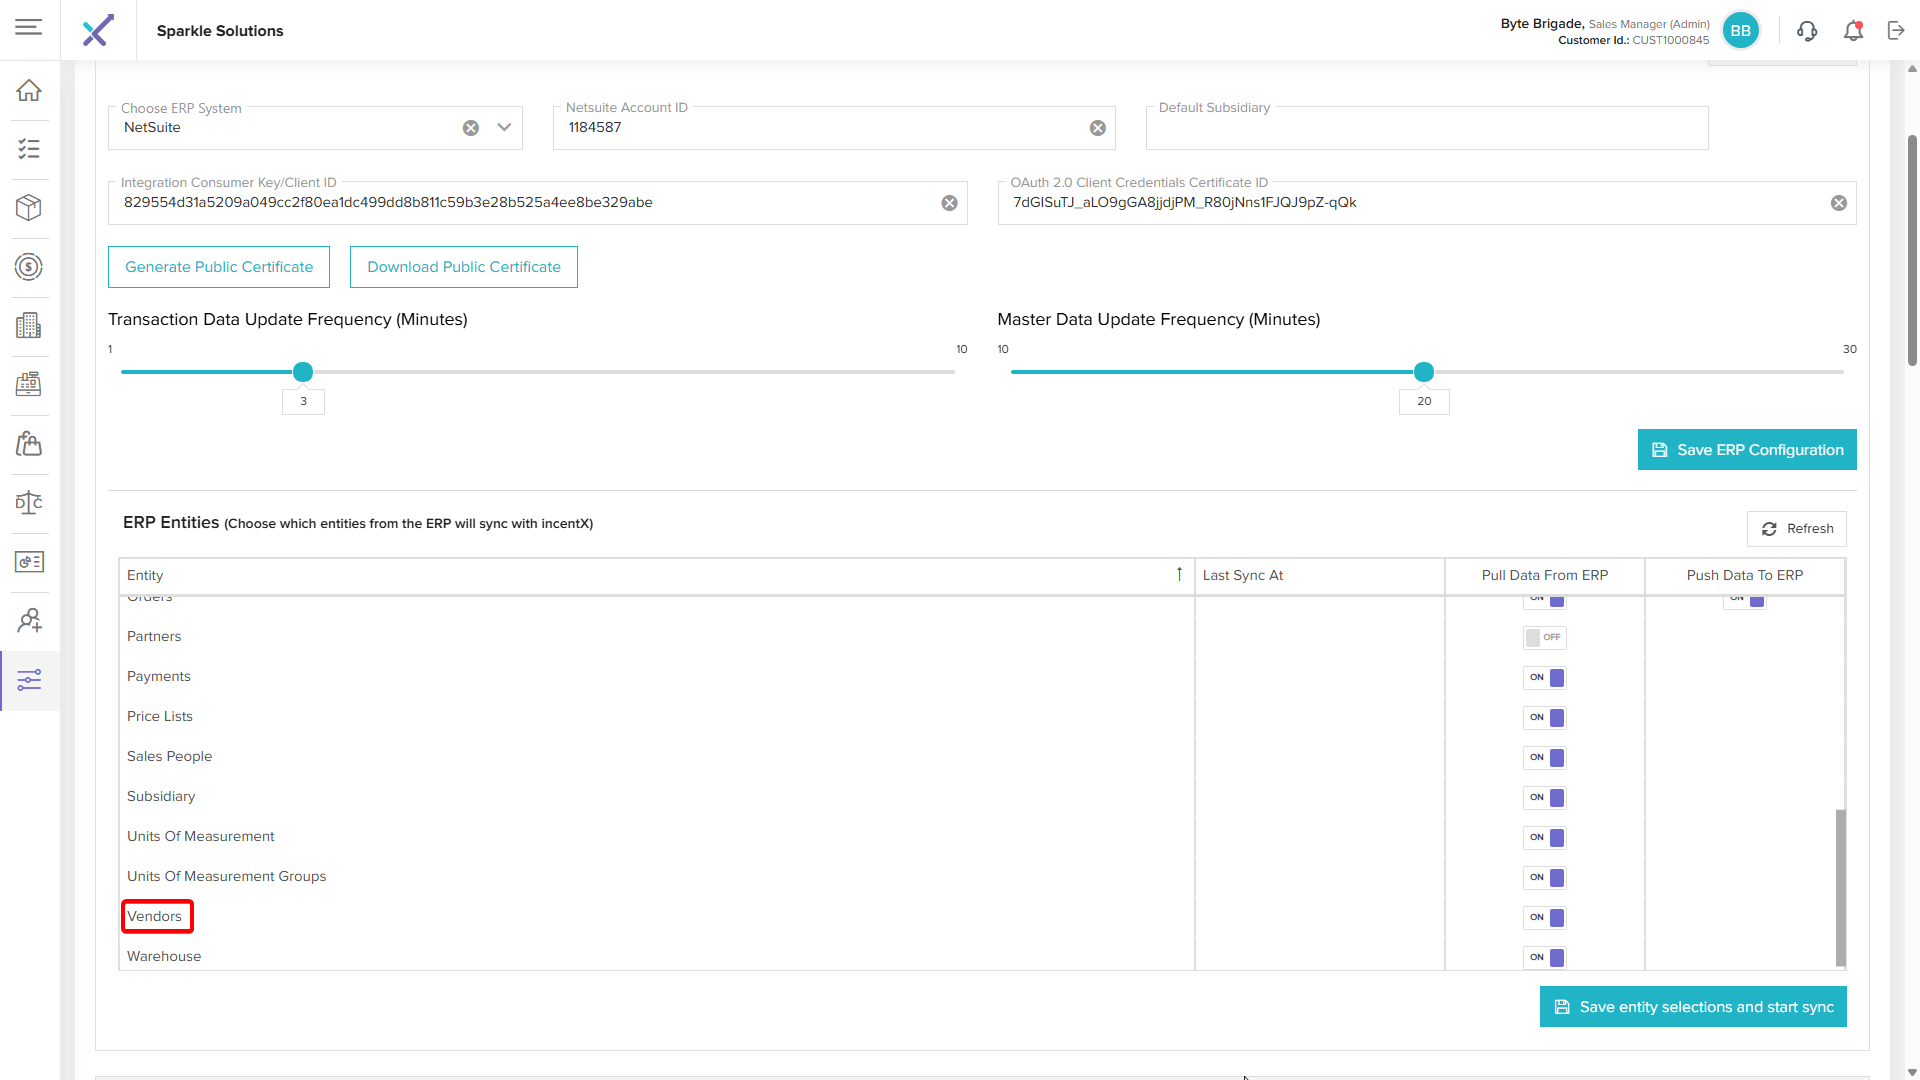Click the Transaction Data frequency slider handle
The image size is (1920, 1080).
[303, 372]
